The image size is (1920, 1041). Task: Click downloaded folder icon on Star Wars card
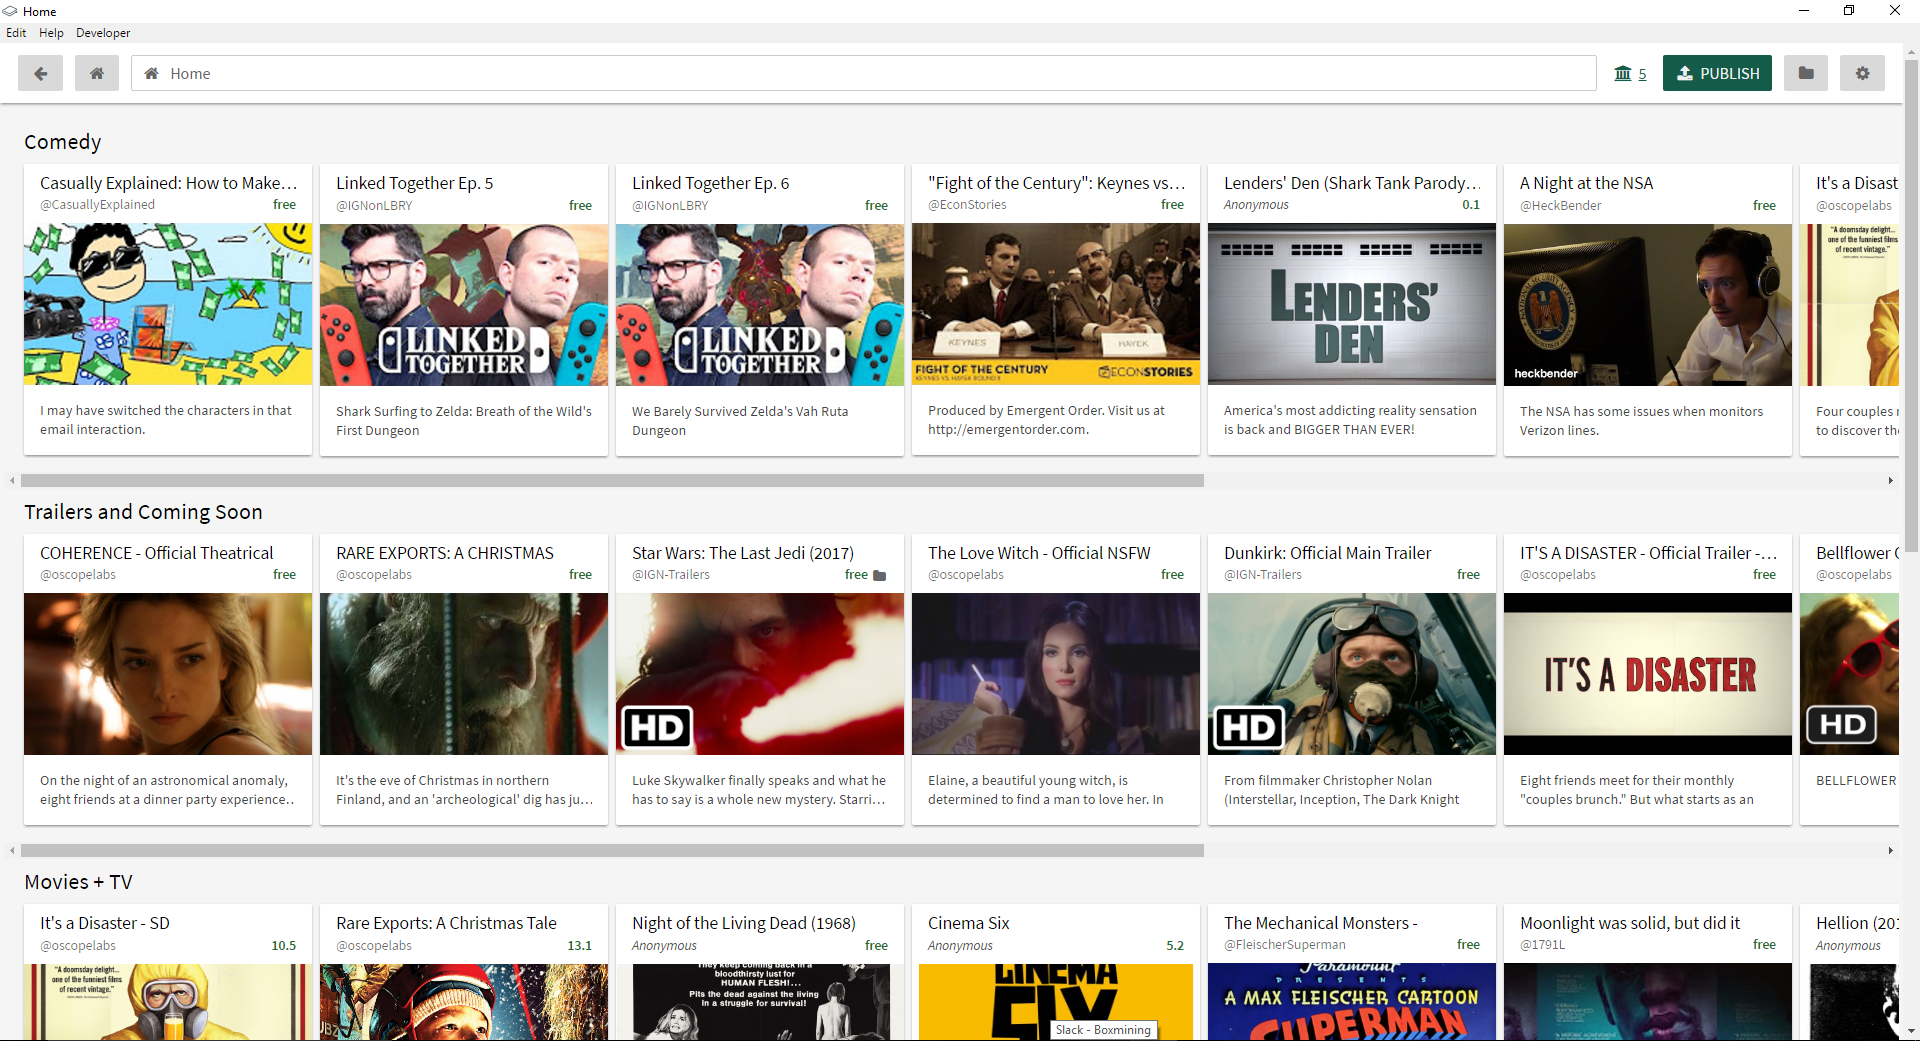[x=880, y=575]
